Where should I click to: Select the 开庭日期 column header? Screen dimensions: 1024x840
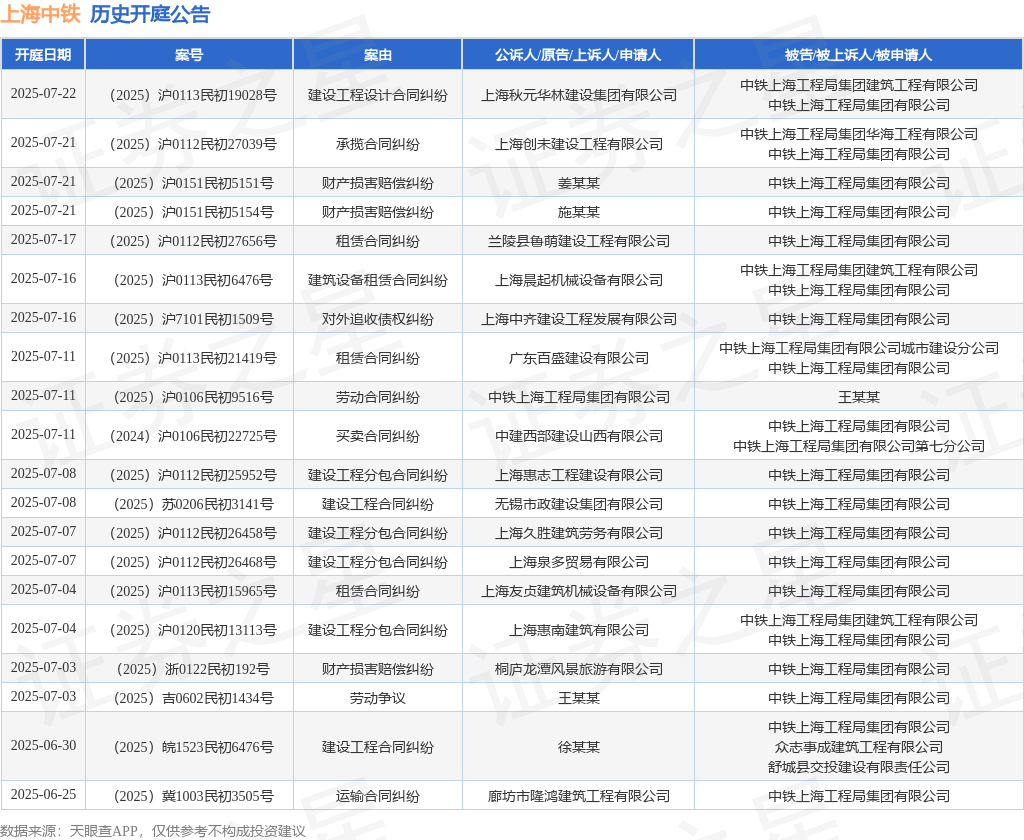pos(43,54)
